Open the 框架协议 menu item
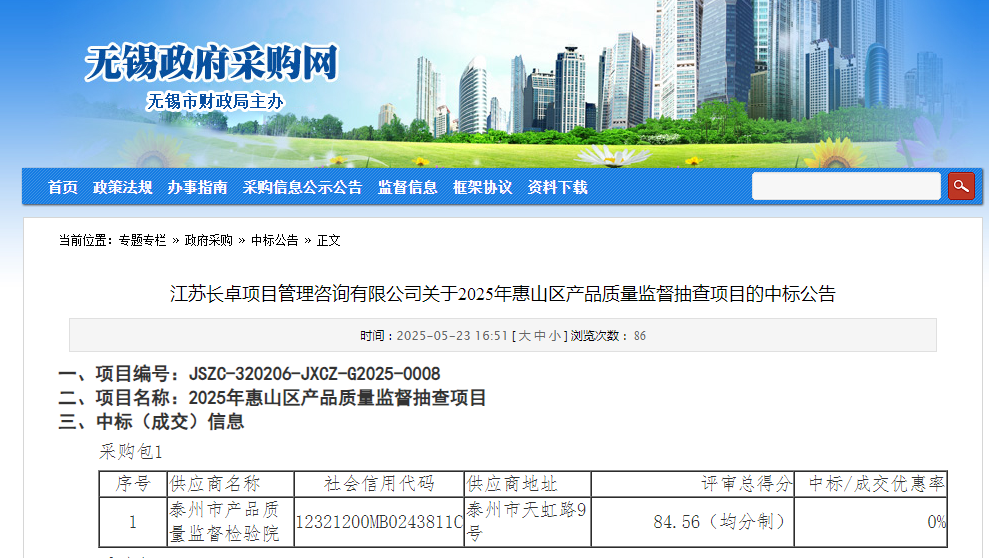 483,187
